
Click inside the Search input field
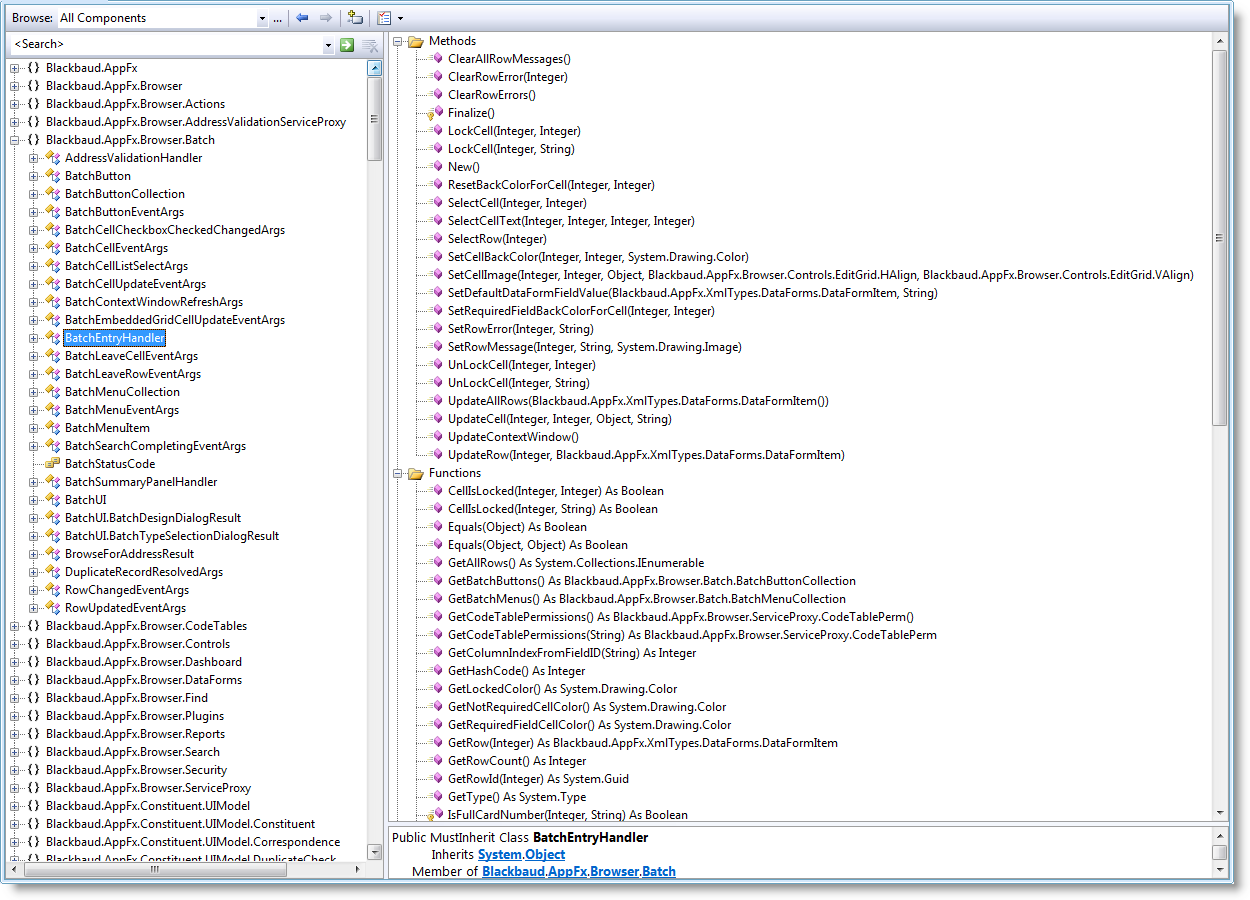tap(166, 45)
